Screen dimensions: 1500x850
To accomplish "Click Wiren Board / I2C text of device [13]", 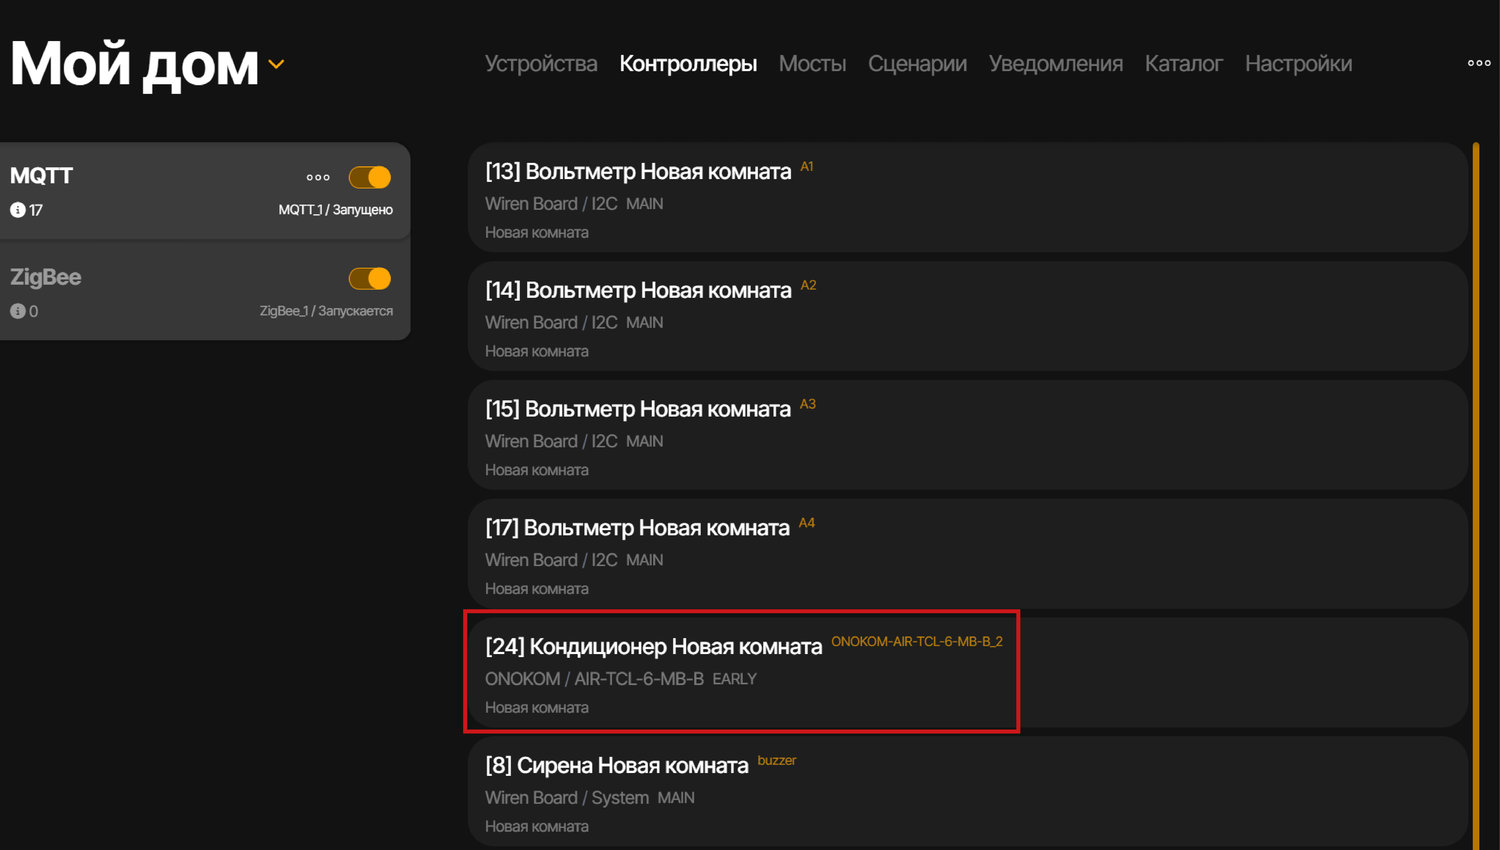I will point(551,204).
